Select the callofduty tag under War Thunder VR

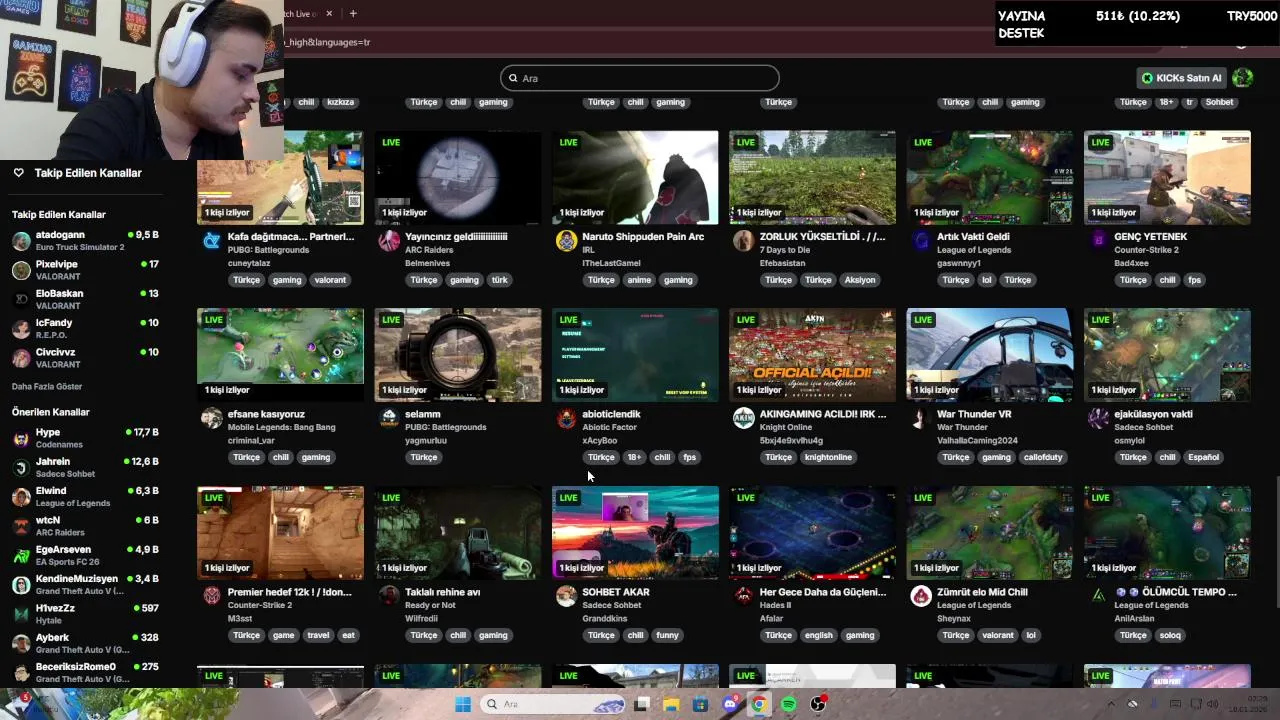click(x=1043, y=457)
